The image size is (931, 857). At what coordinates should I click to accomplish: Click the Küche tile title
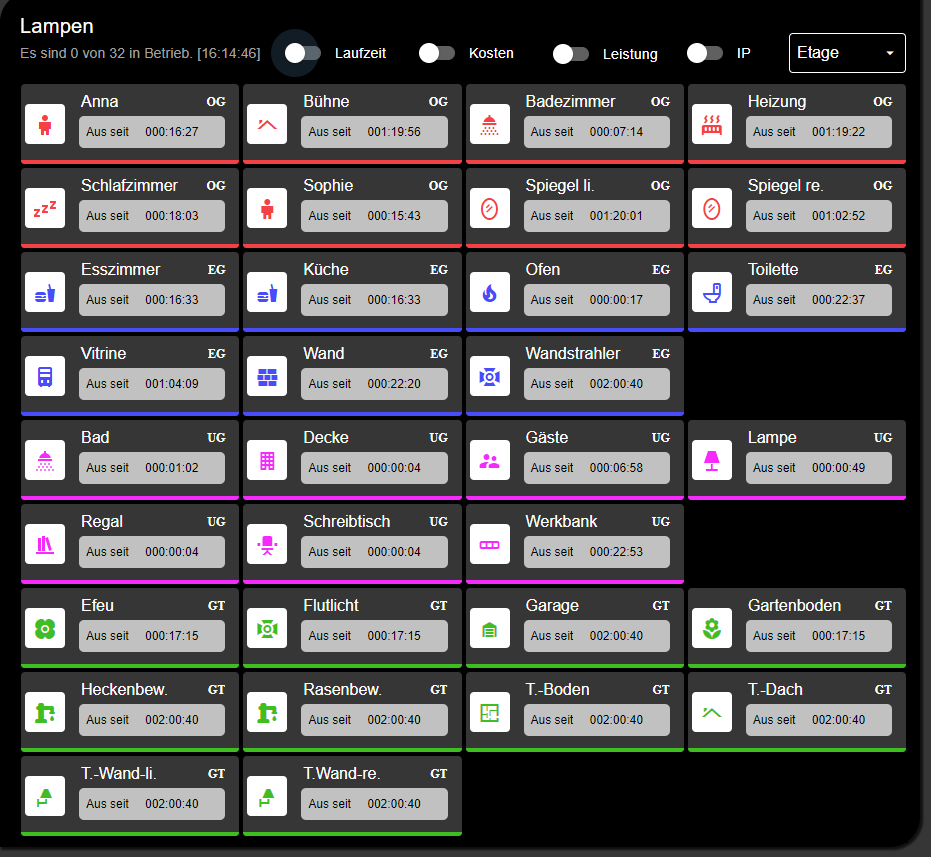click(326, 270)
